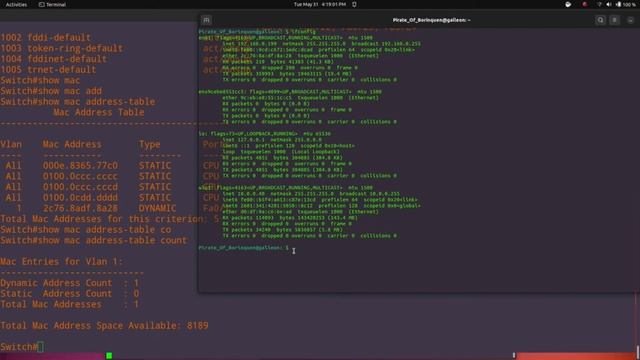
Task: Click 'Dynamic Address Count : 1' line
Action: (x=70, y=283)
